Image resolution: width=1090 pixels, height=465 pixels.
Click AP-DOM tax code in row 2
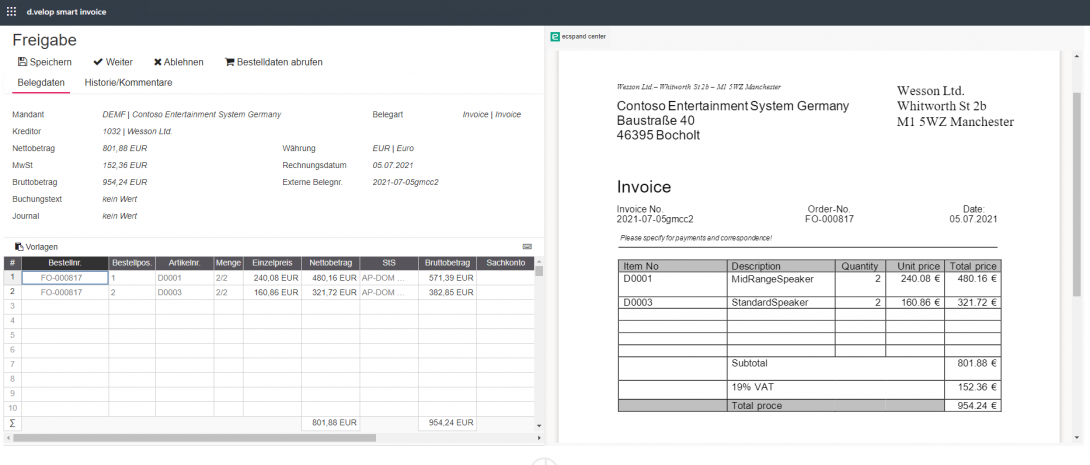389,293
